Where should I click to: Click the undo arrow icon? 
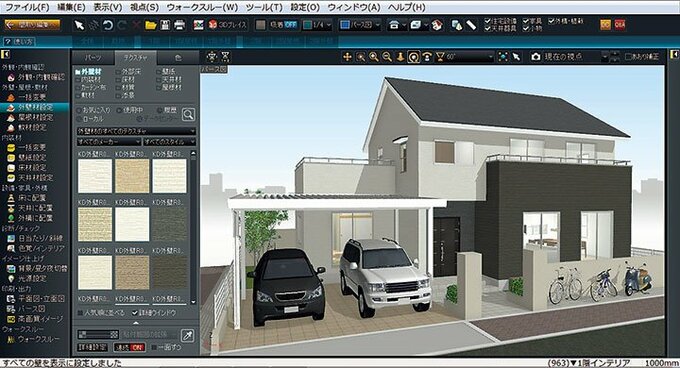108,25
